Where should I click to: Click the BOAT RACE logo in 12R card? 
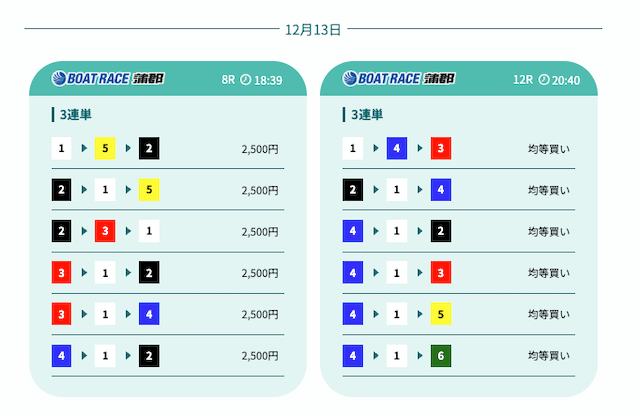click(x=399, y=79)
